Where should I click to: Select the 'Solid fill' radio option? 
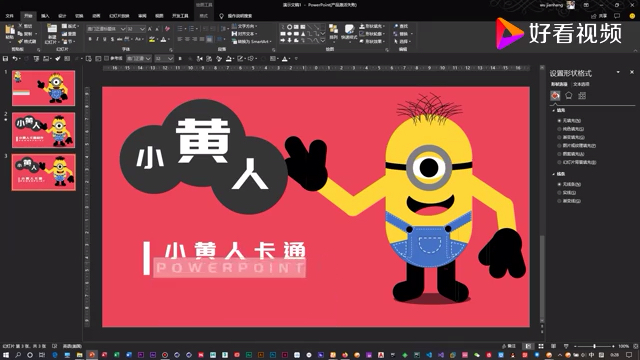coord(559,129)
